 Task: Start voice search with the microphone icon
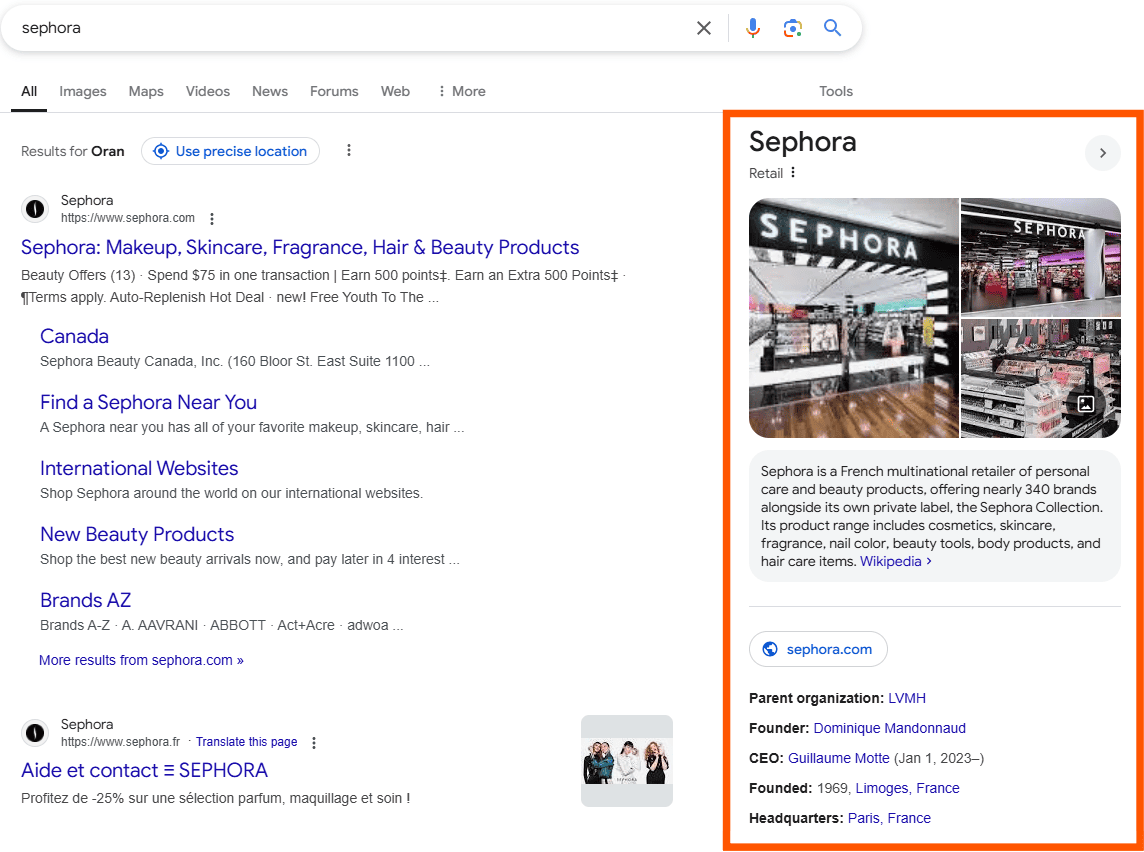tap(752, 28)
